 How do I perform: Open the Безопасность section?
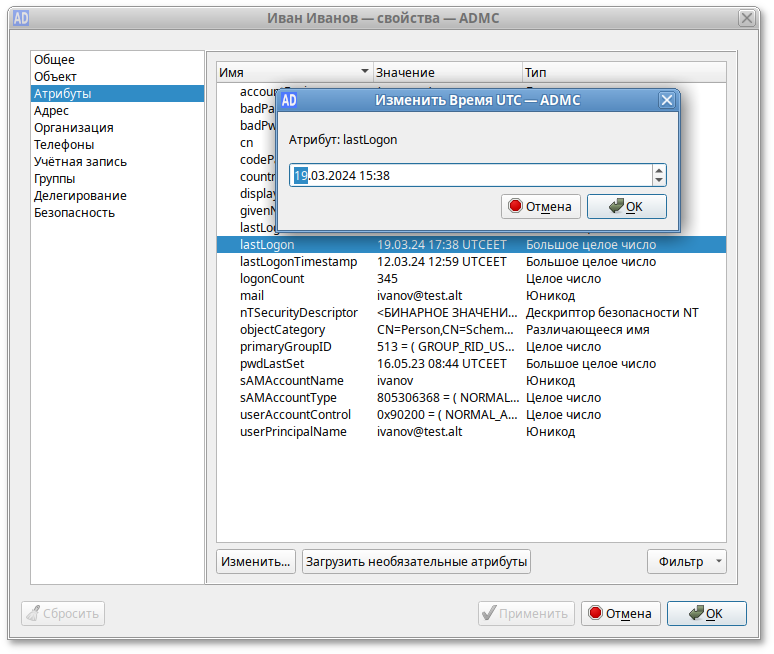(x=74, y=212)
